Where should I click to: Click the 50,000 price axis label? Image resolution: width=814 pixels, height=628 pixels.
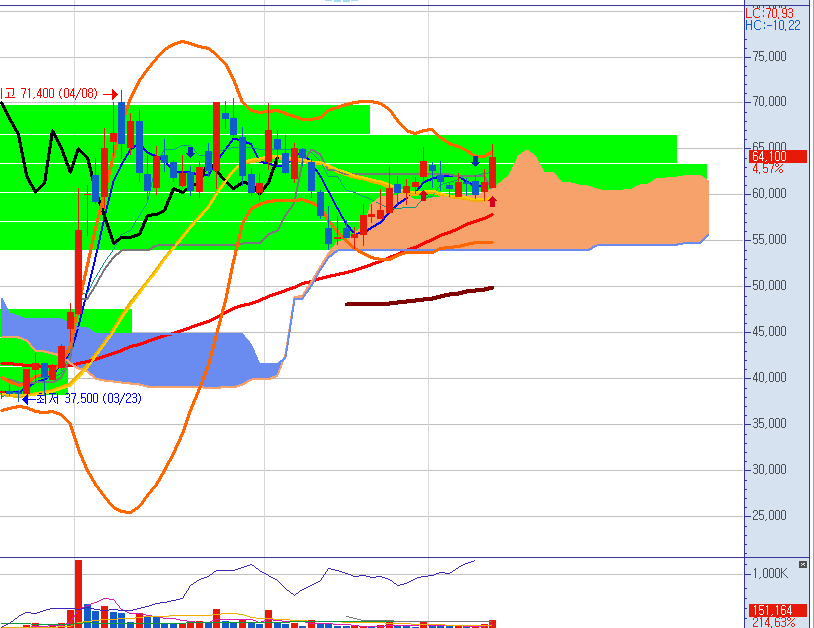click(769, 285)
